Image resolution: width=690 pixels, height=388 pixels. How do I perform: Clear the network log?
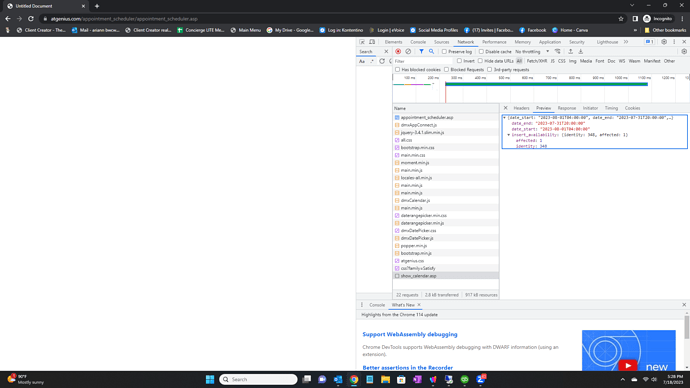pyautogui.click(x=408, y=51)
